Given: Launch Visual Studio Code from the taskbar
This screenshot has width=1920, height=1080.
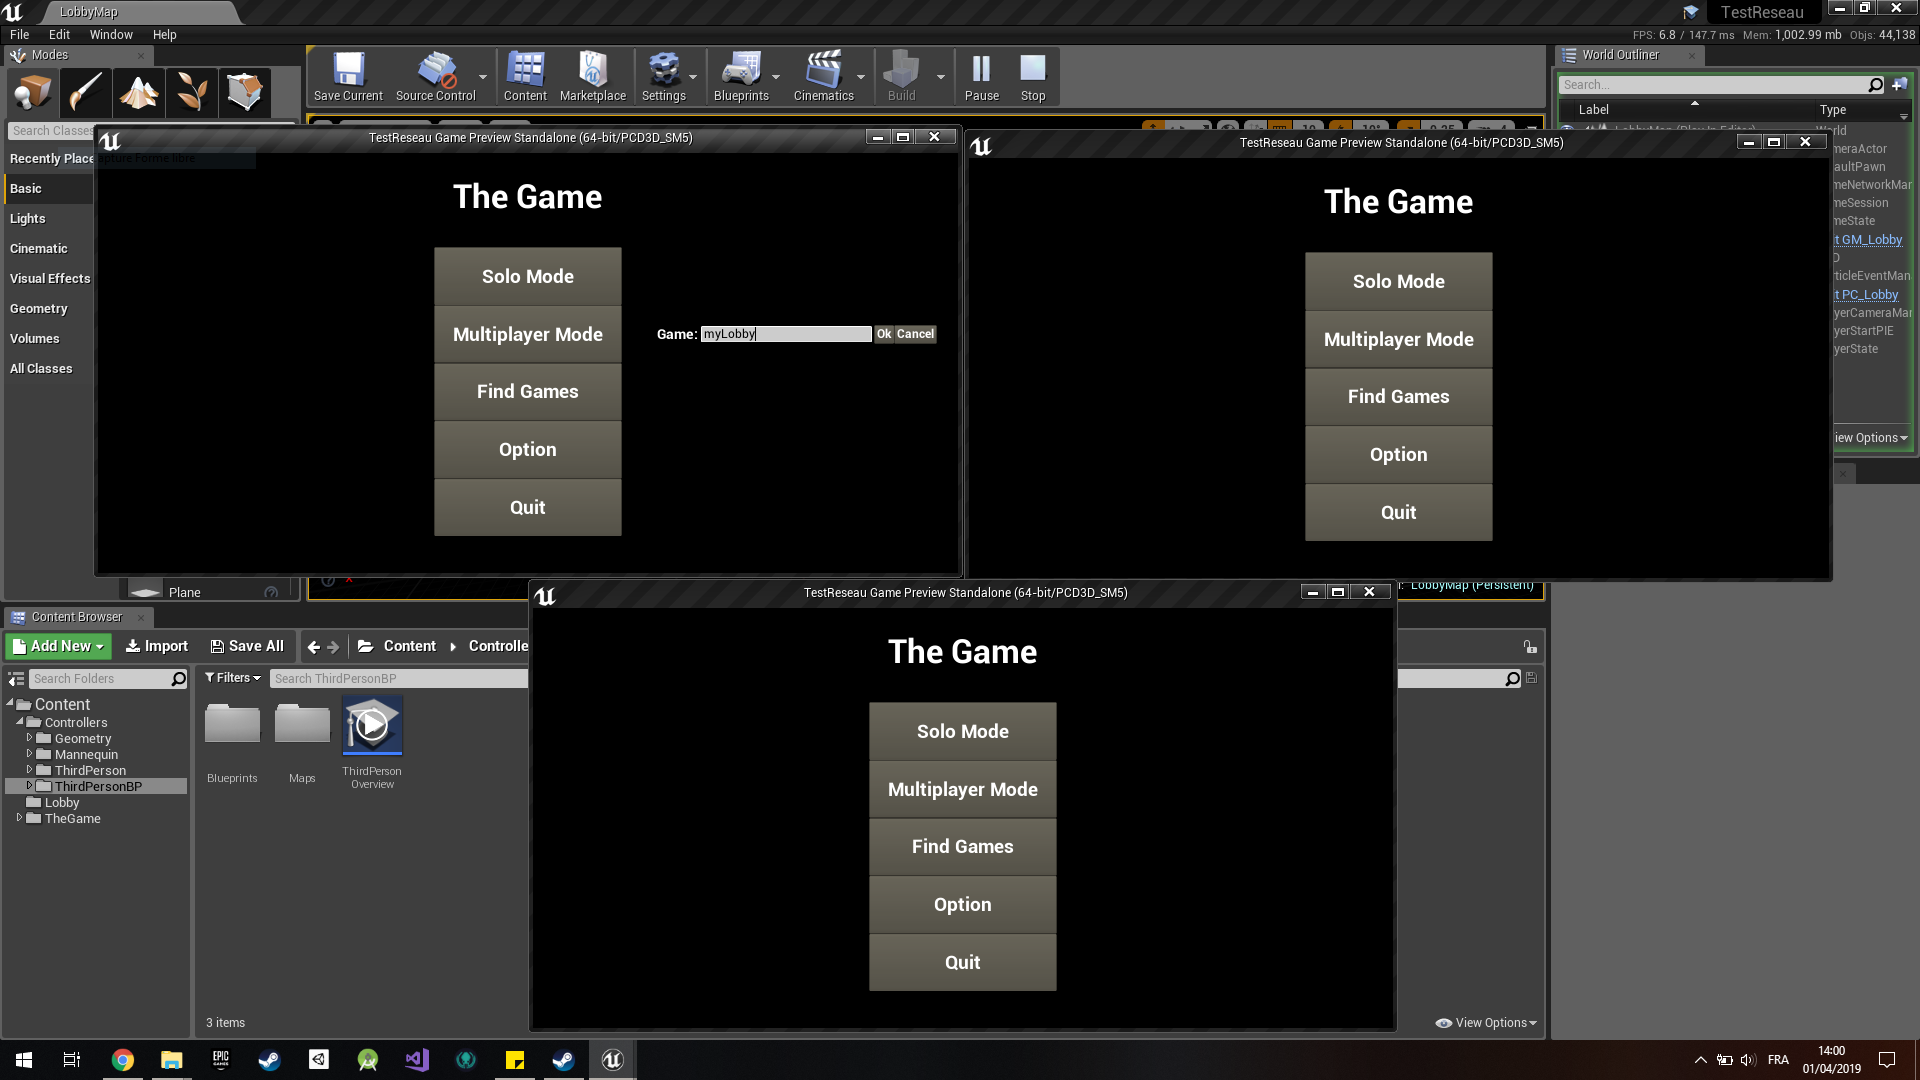Looking at the screenshot, I should pos(416,1059).
